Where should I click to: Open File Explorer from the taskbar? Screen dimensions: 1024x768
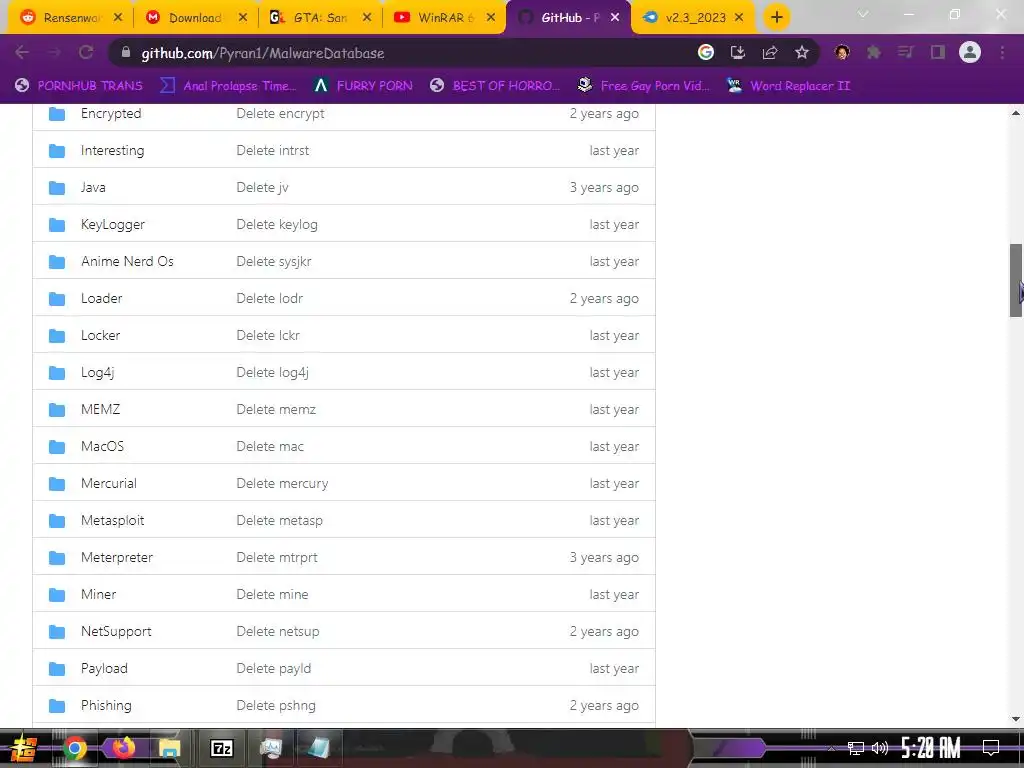[170, 748]
